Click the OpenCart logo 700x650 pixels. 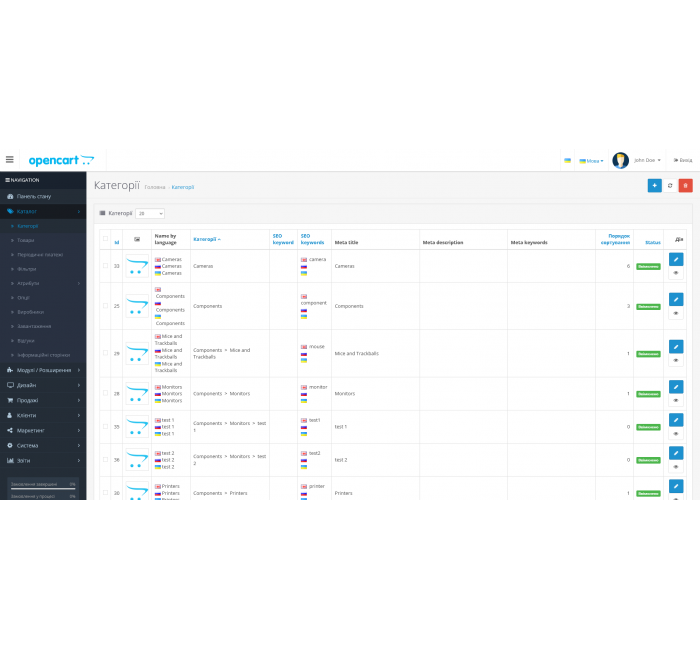61,160
